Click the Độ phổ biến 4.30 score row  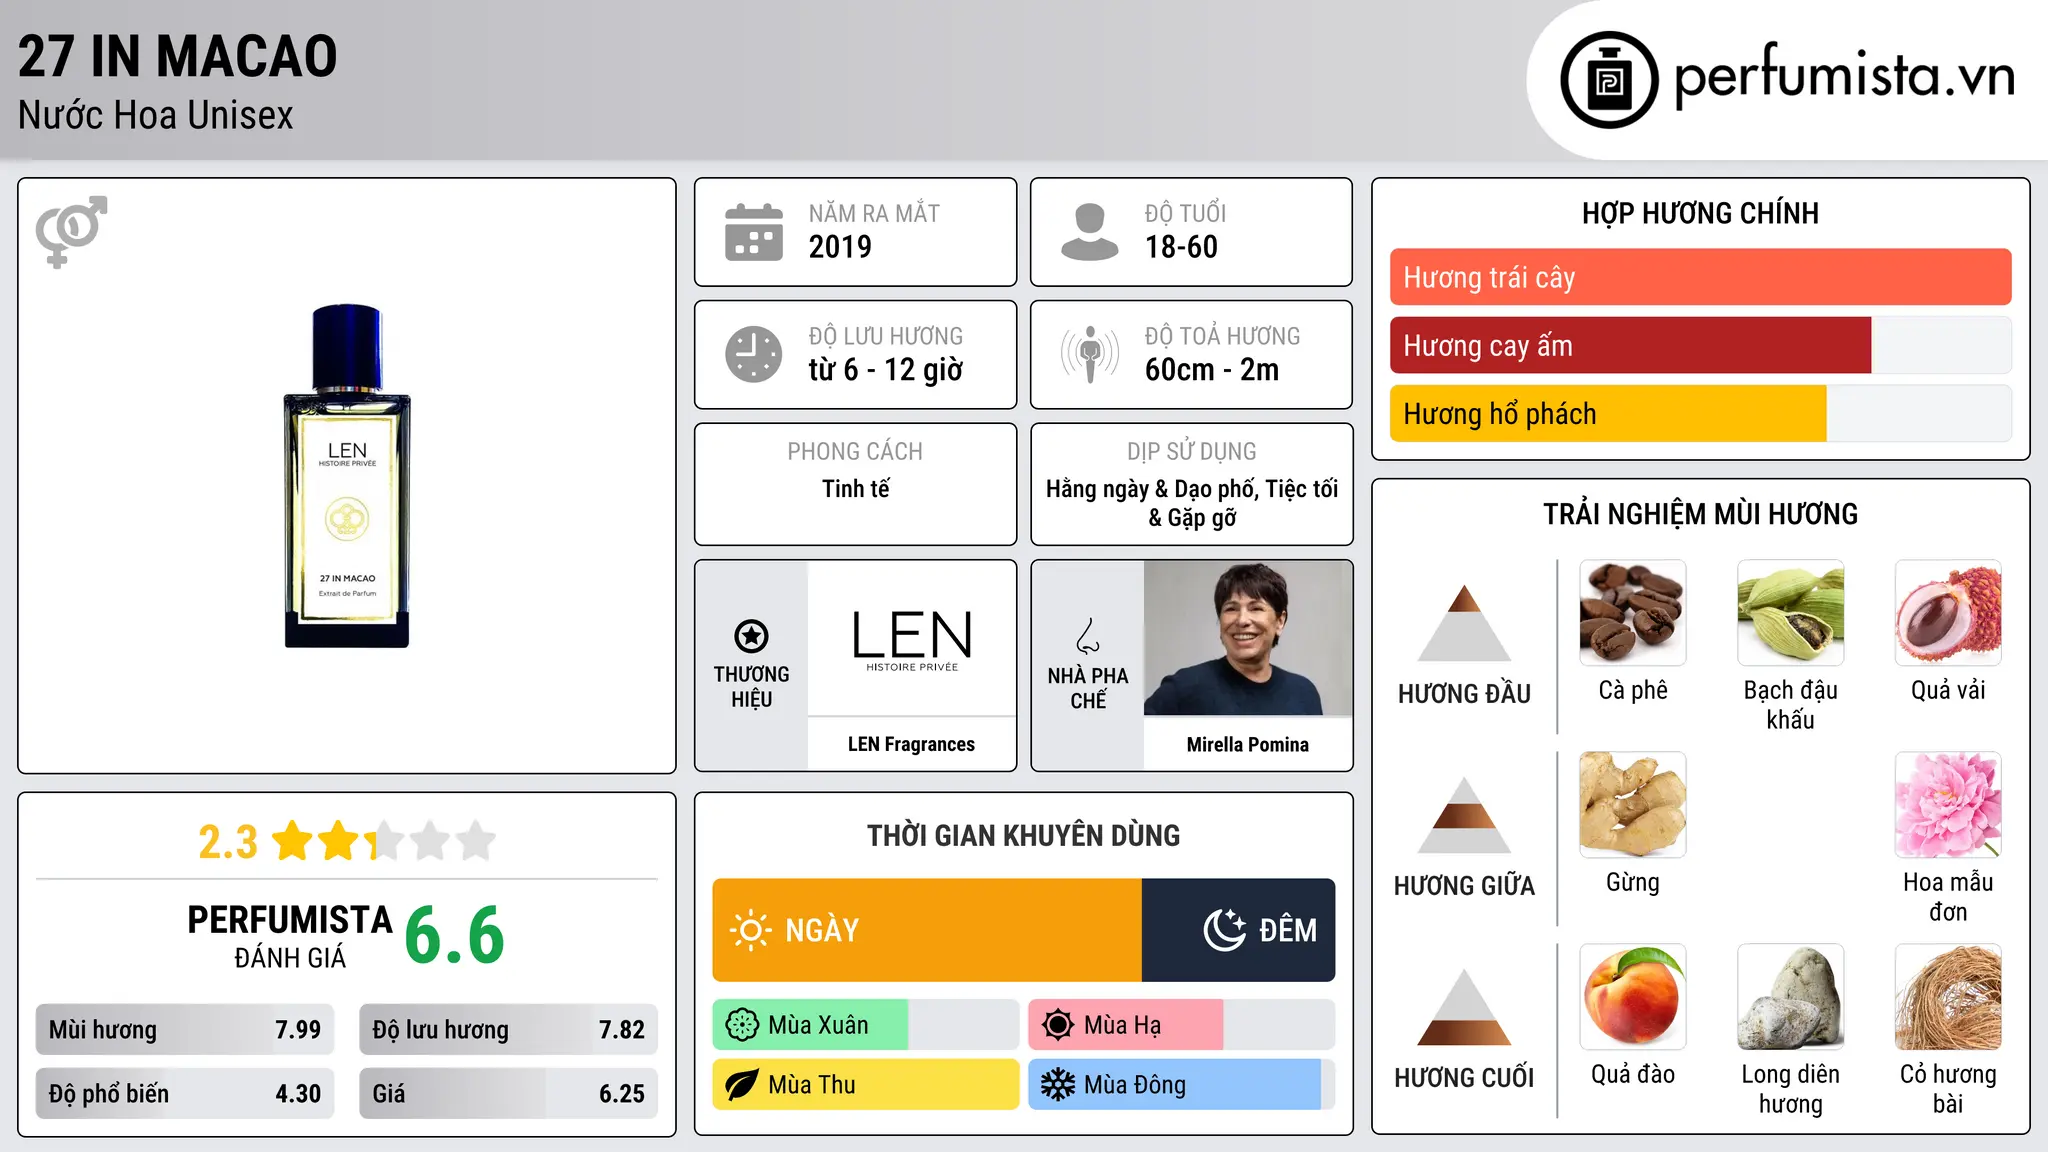(185, 1094)
